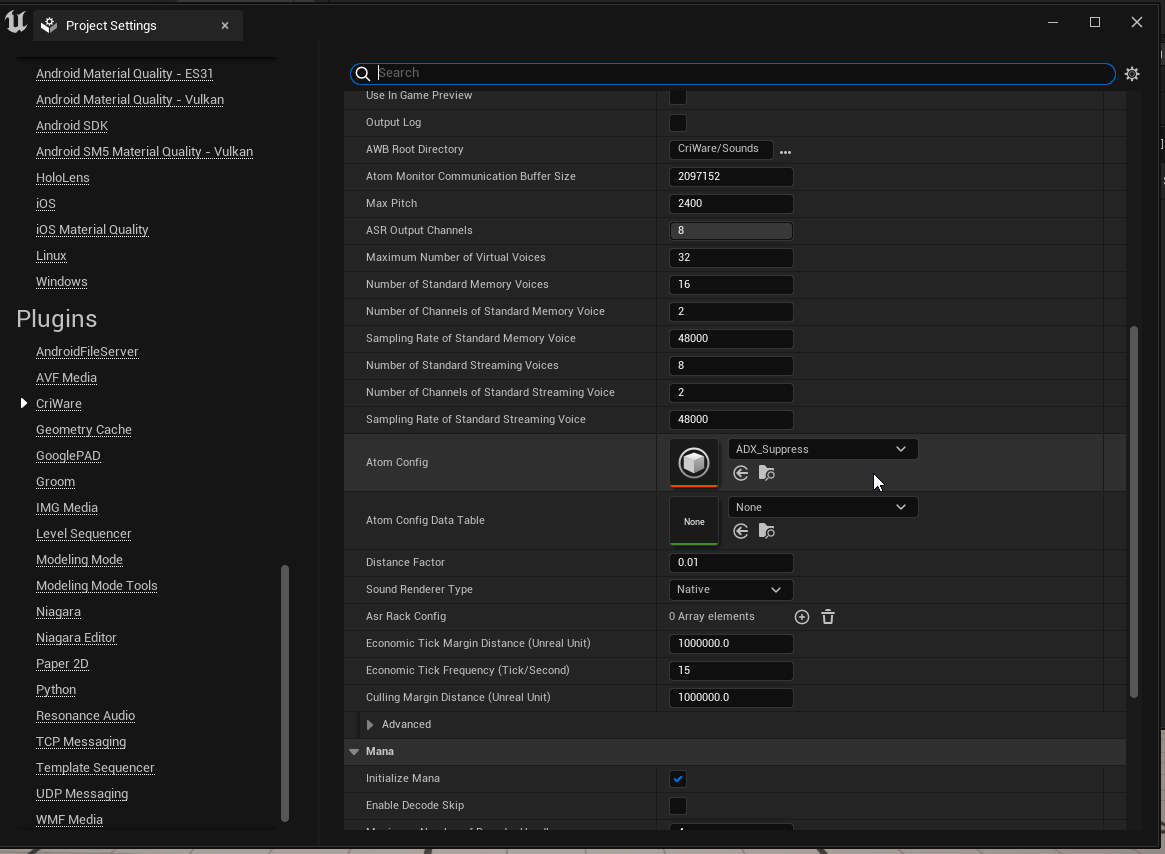
Task: Open Geometry Cache plugin settings
Action: point(84,430)
